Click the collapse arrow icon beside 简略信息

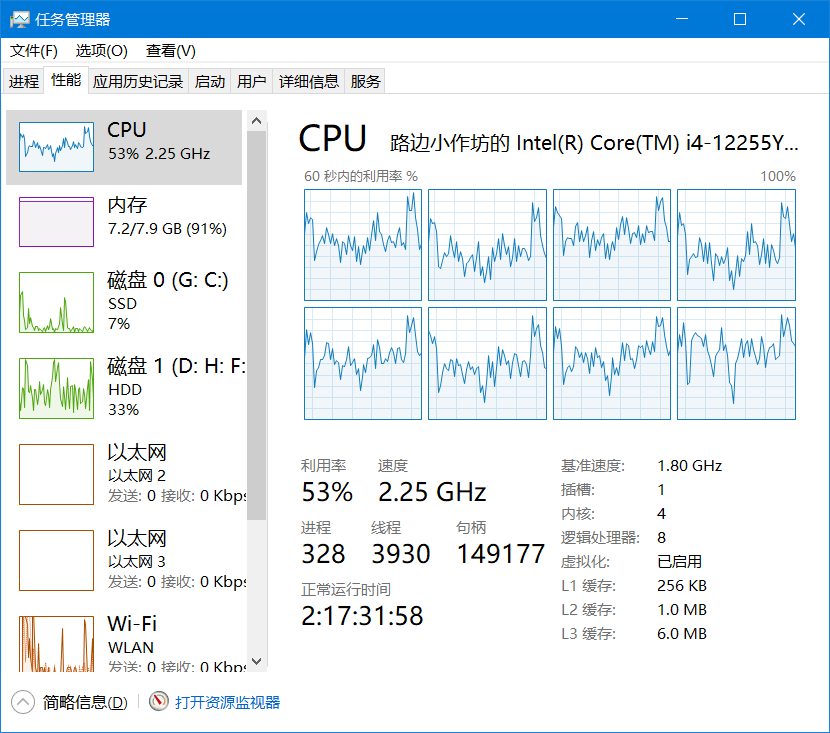[23, 702]
